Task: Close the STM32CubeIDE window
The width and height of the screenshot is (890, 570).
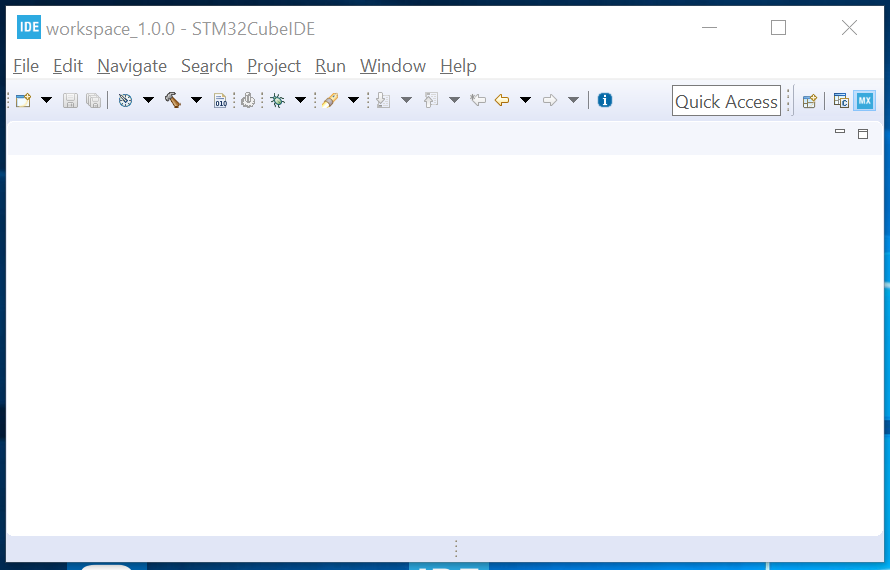Action: coord(849,27)
